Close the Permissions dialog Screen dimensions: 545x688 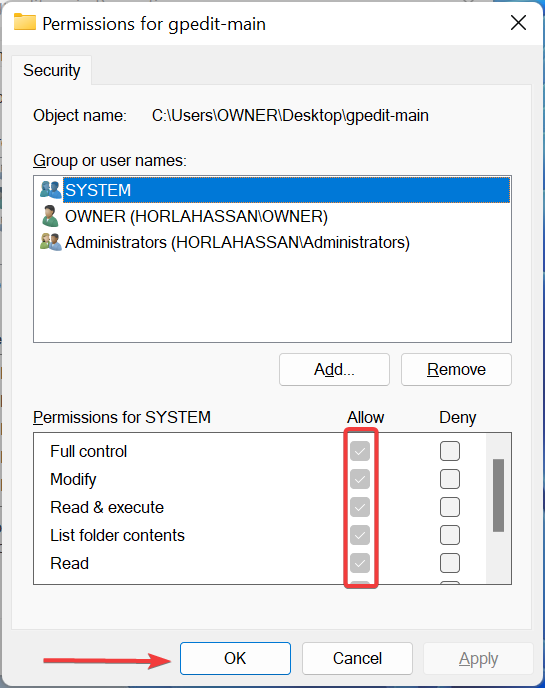(518, 22)
